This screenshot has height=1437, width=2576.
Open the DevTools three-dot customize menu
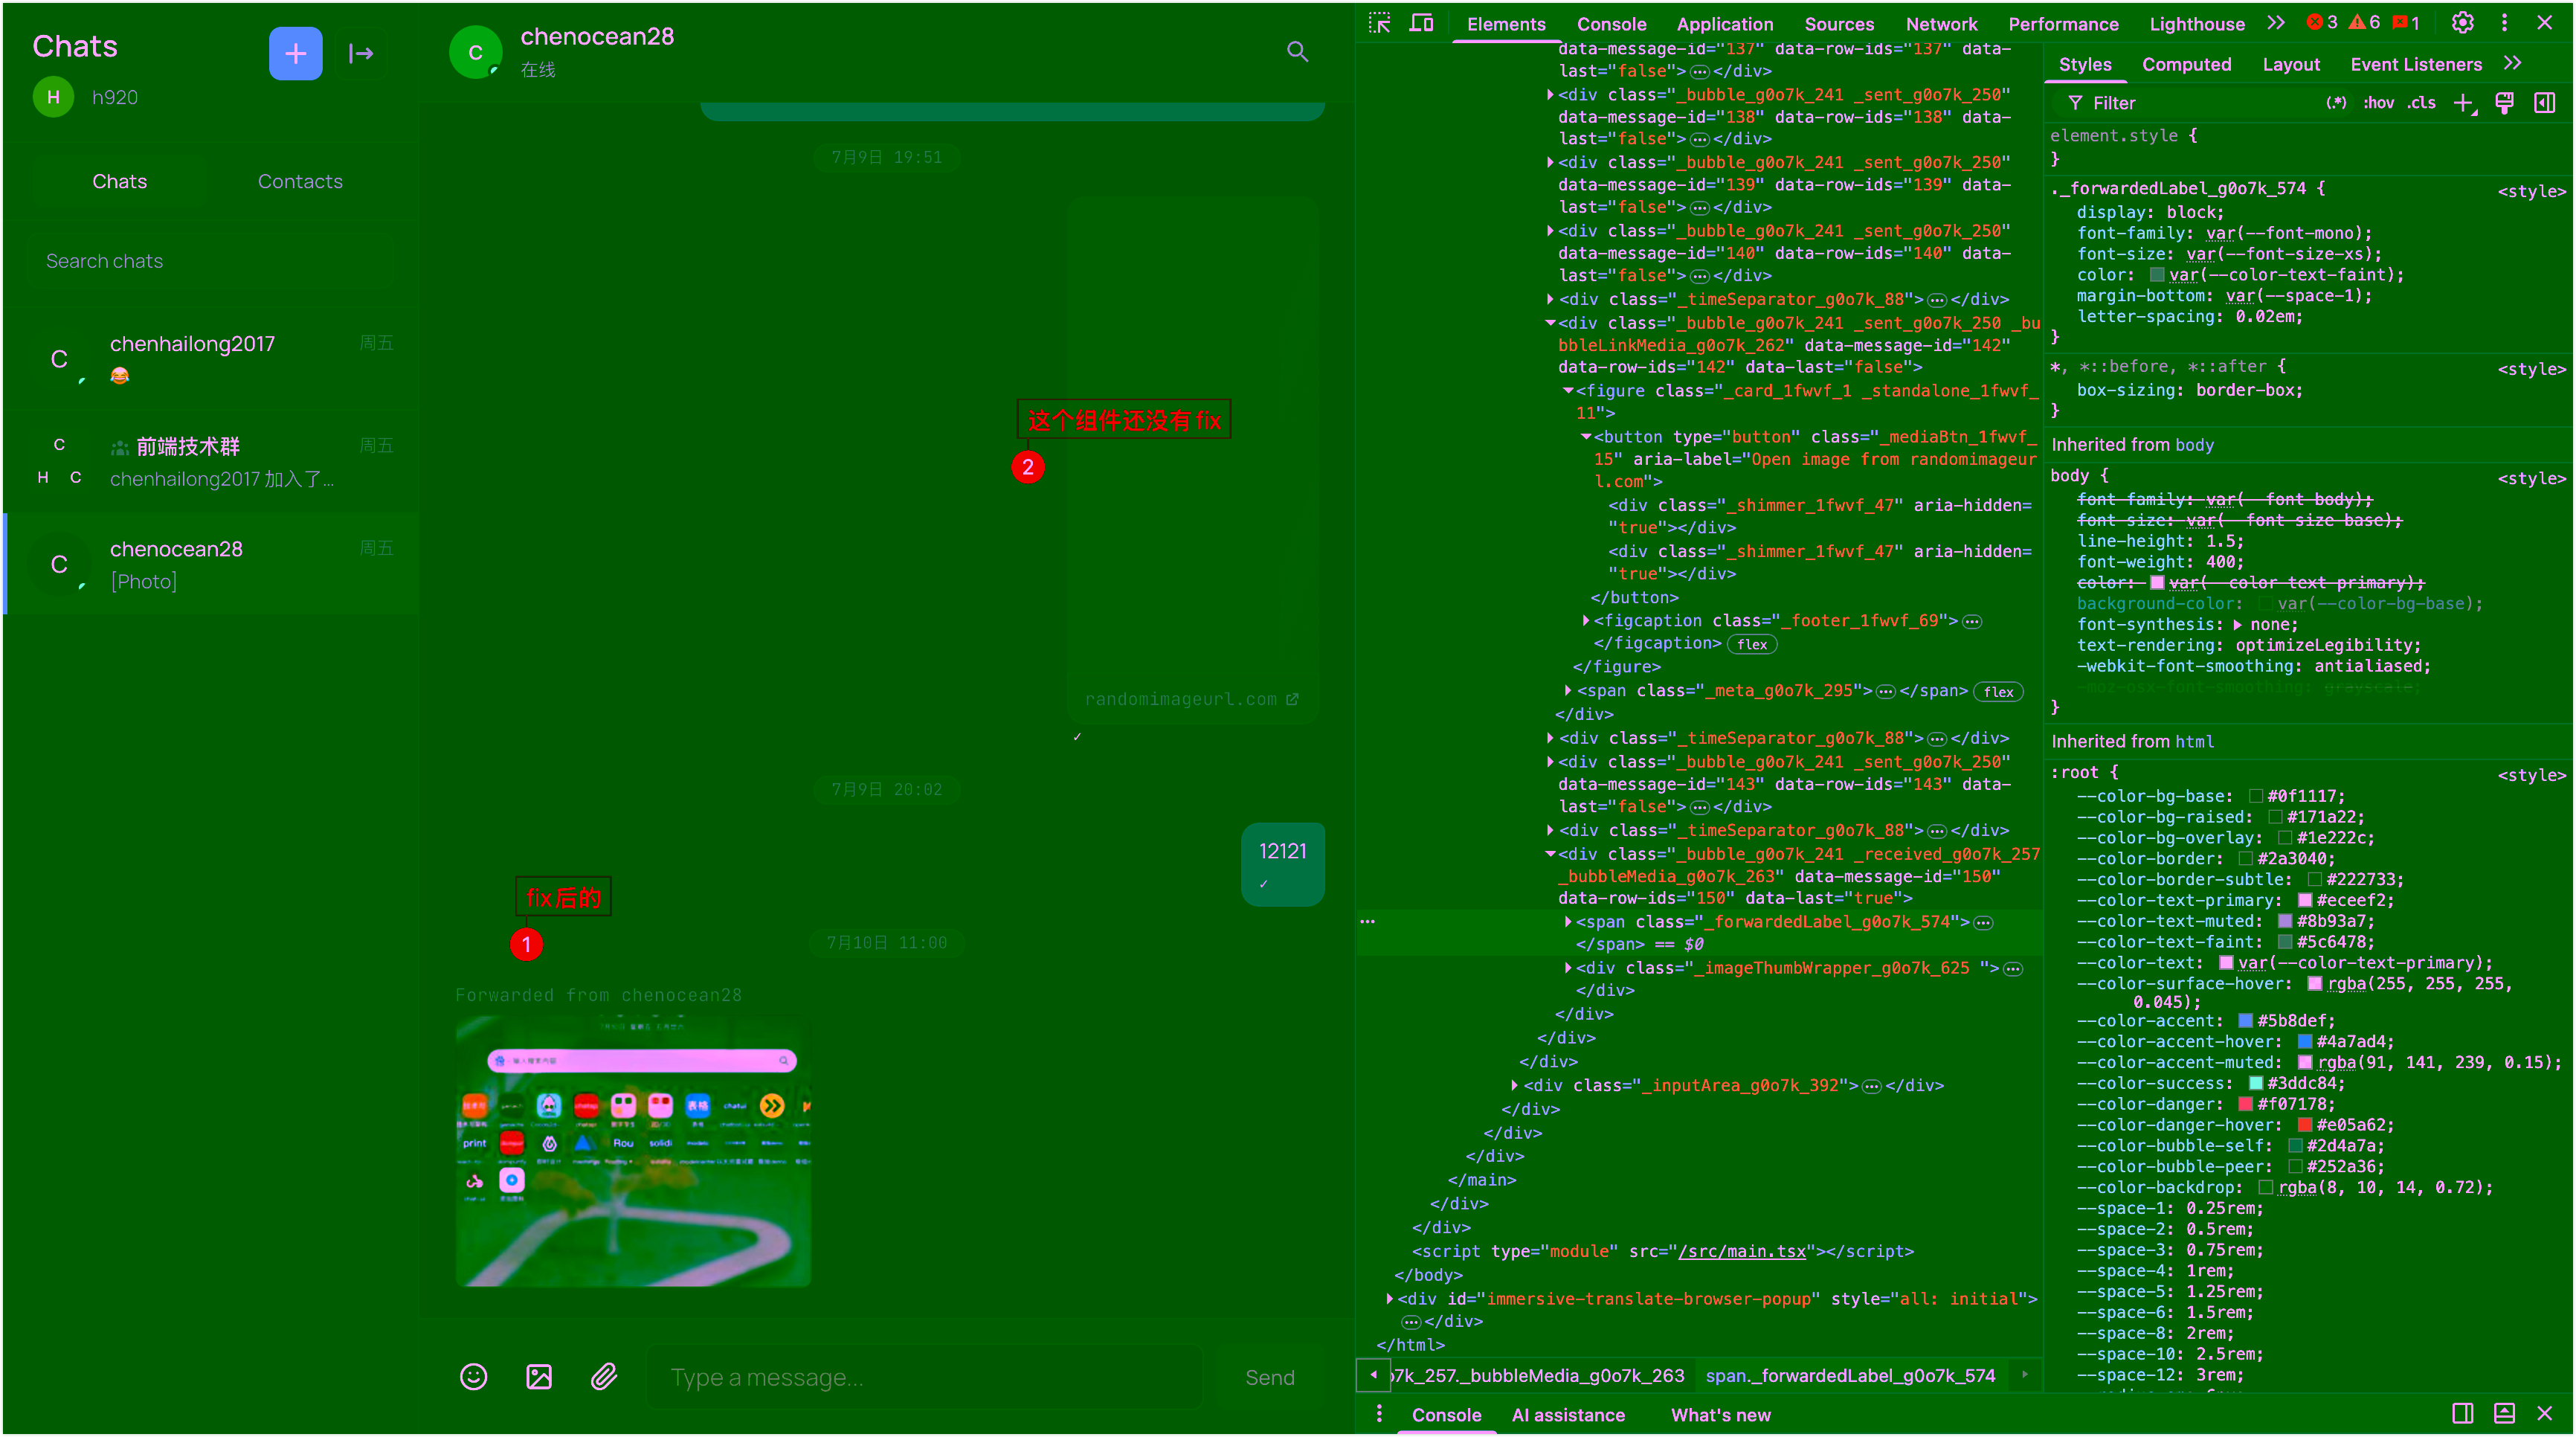coord(2504,22)
